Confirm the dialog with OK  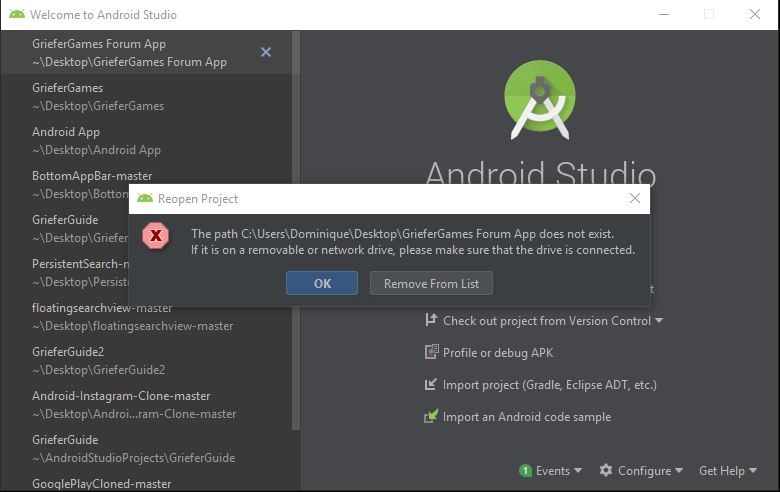[322, 283]
